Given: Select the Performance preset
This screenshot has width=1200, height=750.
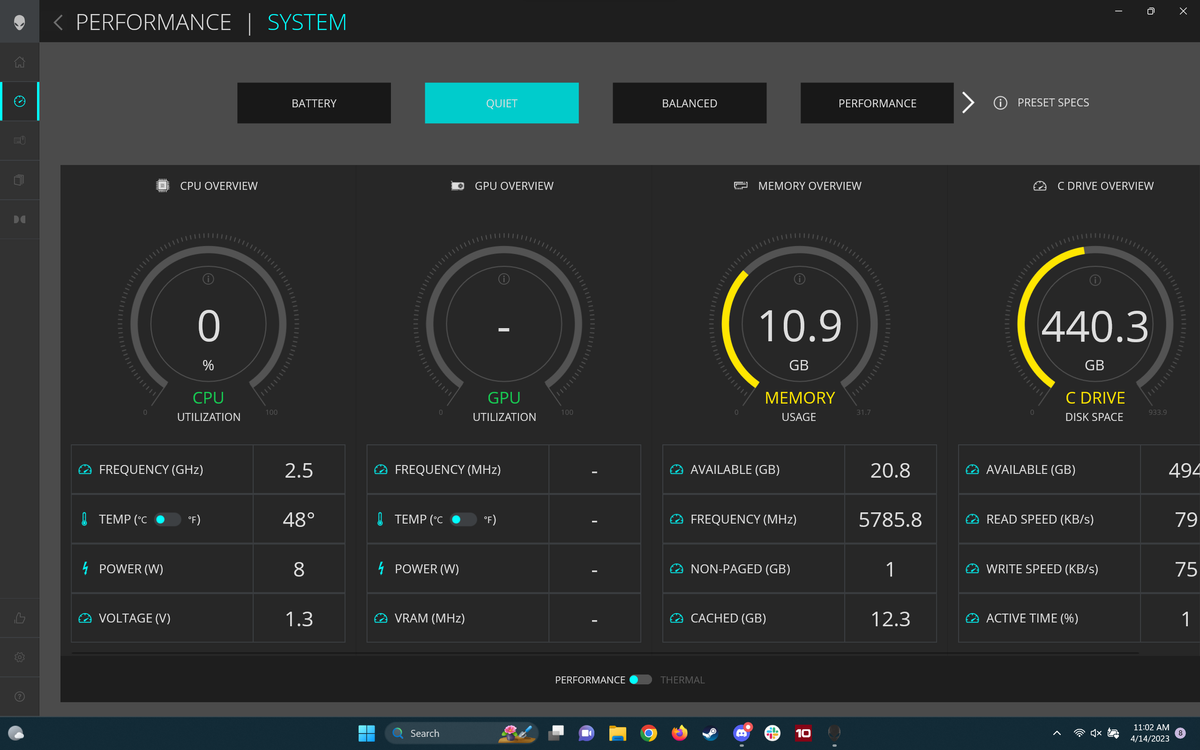Looking at the screenshot, I should point(877,103).
